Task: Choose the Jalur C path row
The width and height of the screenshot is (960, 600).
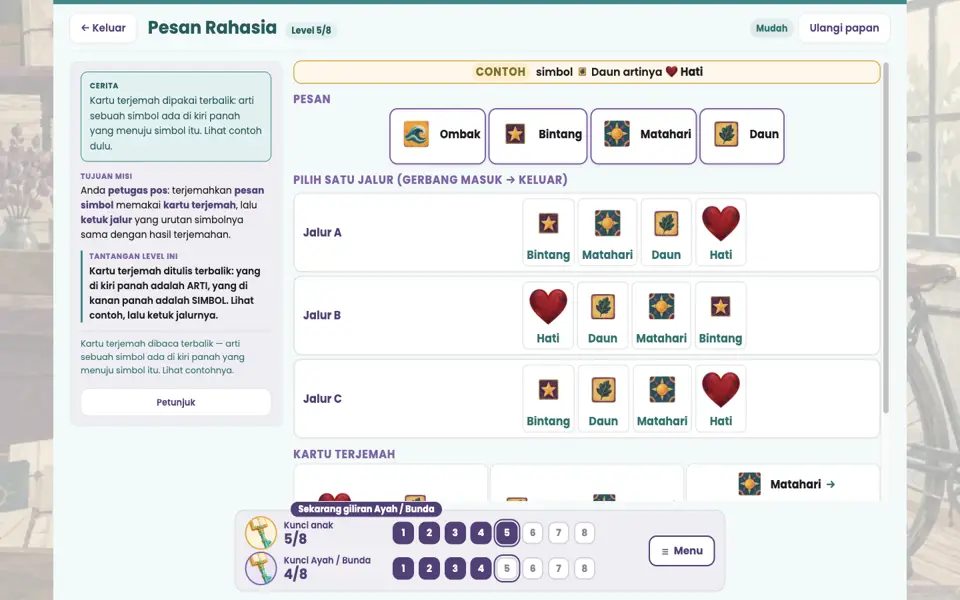Action: (x=587, y=399)
